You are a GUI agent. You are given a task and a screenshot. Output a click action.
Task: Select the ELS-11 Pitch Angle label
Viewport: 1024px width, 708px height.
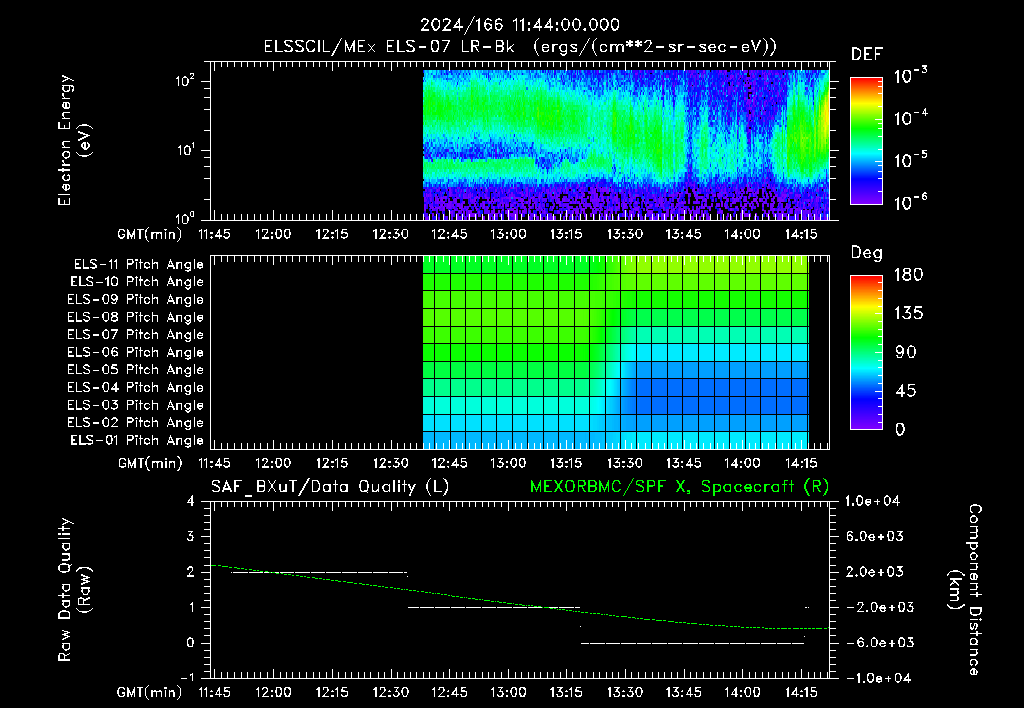click(x=138, y=265)
